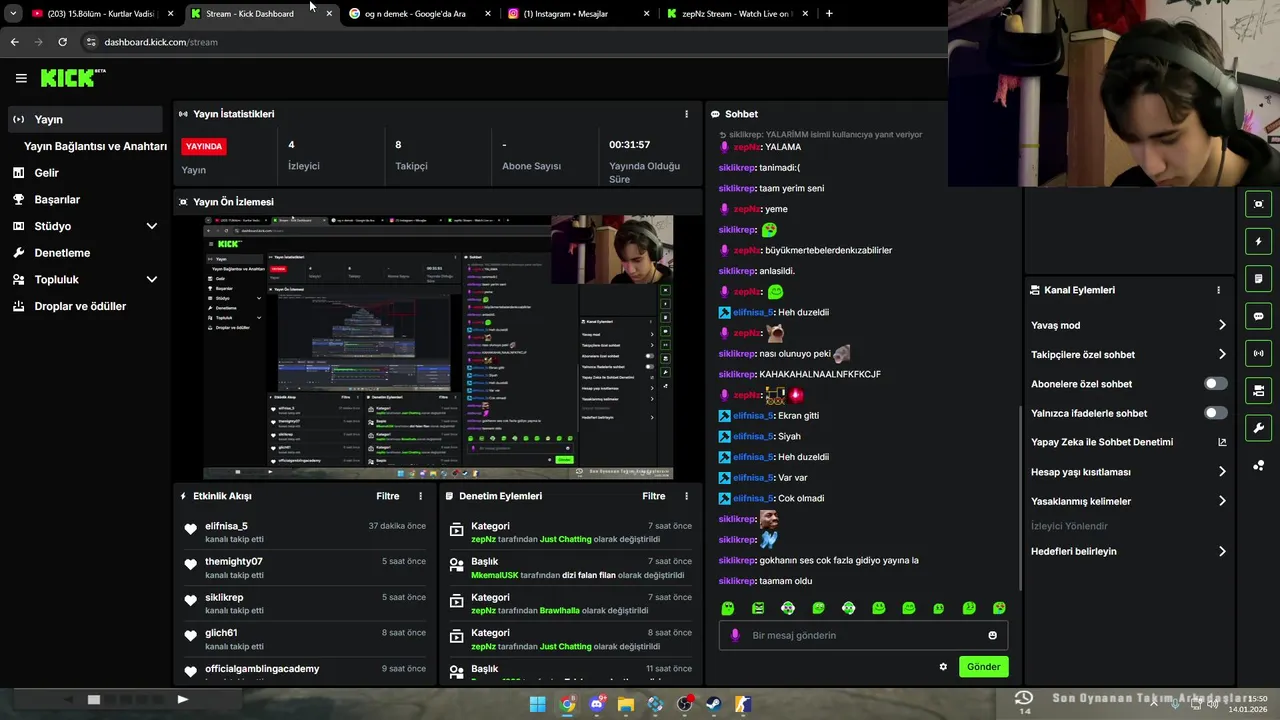Toggle stream stats broadcast icon in right strip

click(1258, 353)
